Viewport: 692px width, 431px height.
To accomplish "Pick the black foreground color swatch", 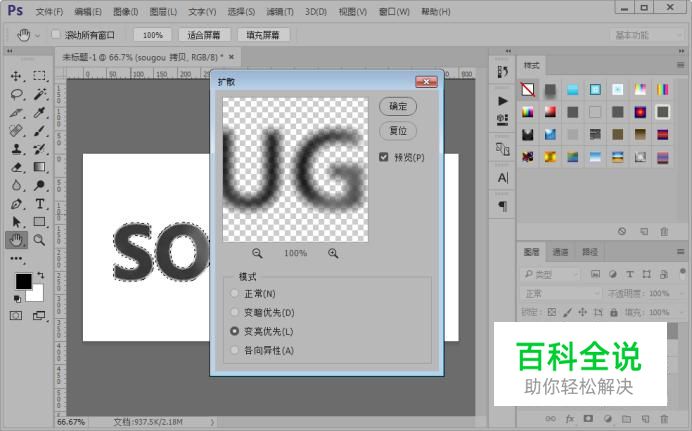I will [x=23, y=281].
